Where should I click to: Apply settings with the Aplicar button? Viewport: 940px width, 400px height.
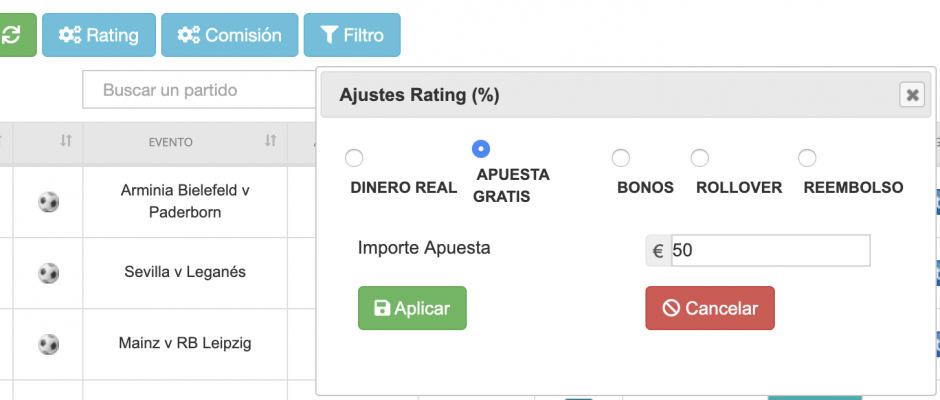pyautogui.click(x=412, y=308)
